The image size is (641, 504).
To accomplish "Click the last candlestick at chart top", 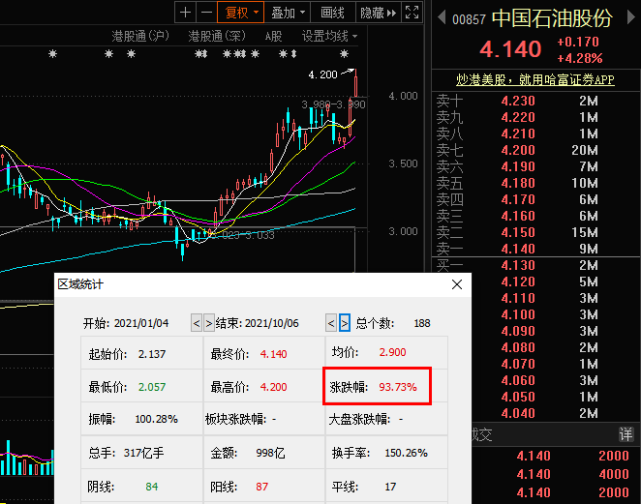I will click(x=356, y=83).
